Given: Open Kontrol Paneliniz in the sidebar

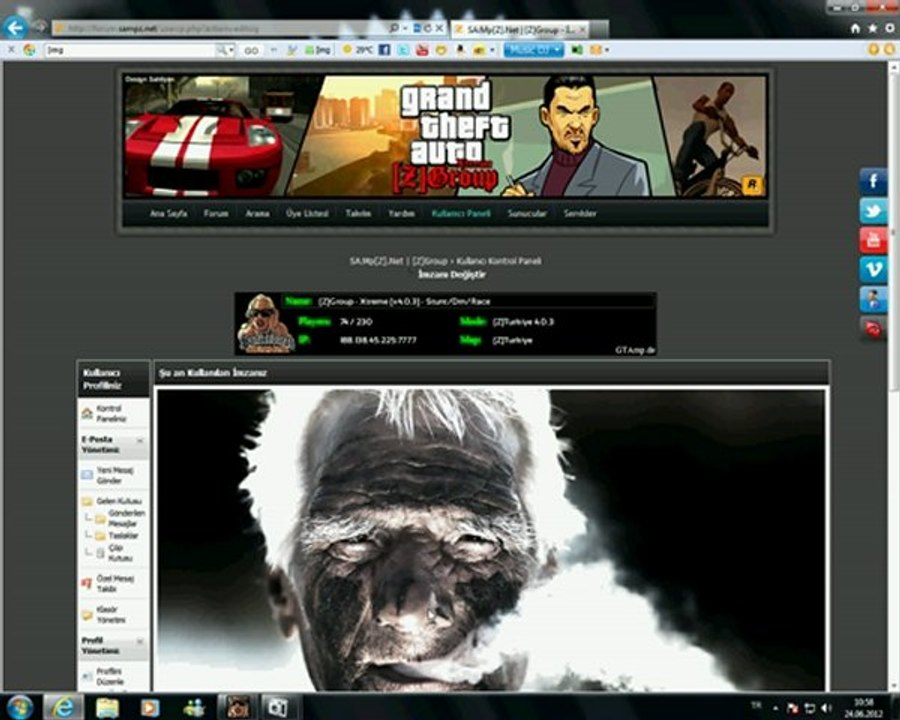Looking at the screenshot, I should tap(111, 413).
